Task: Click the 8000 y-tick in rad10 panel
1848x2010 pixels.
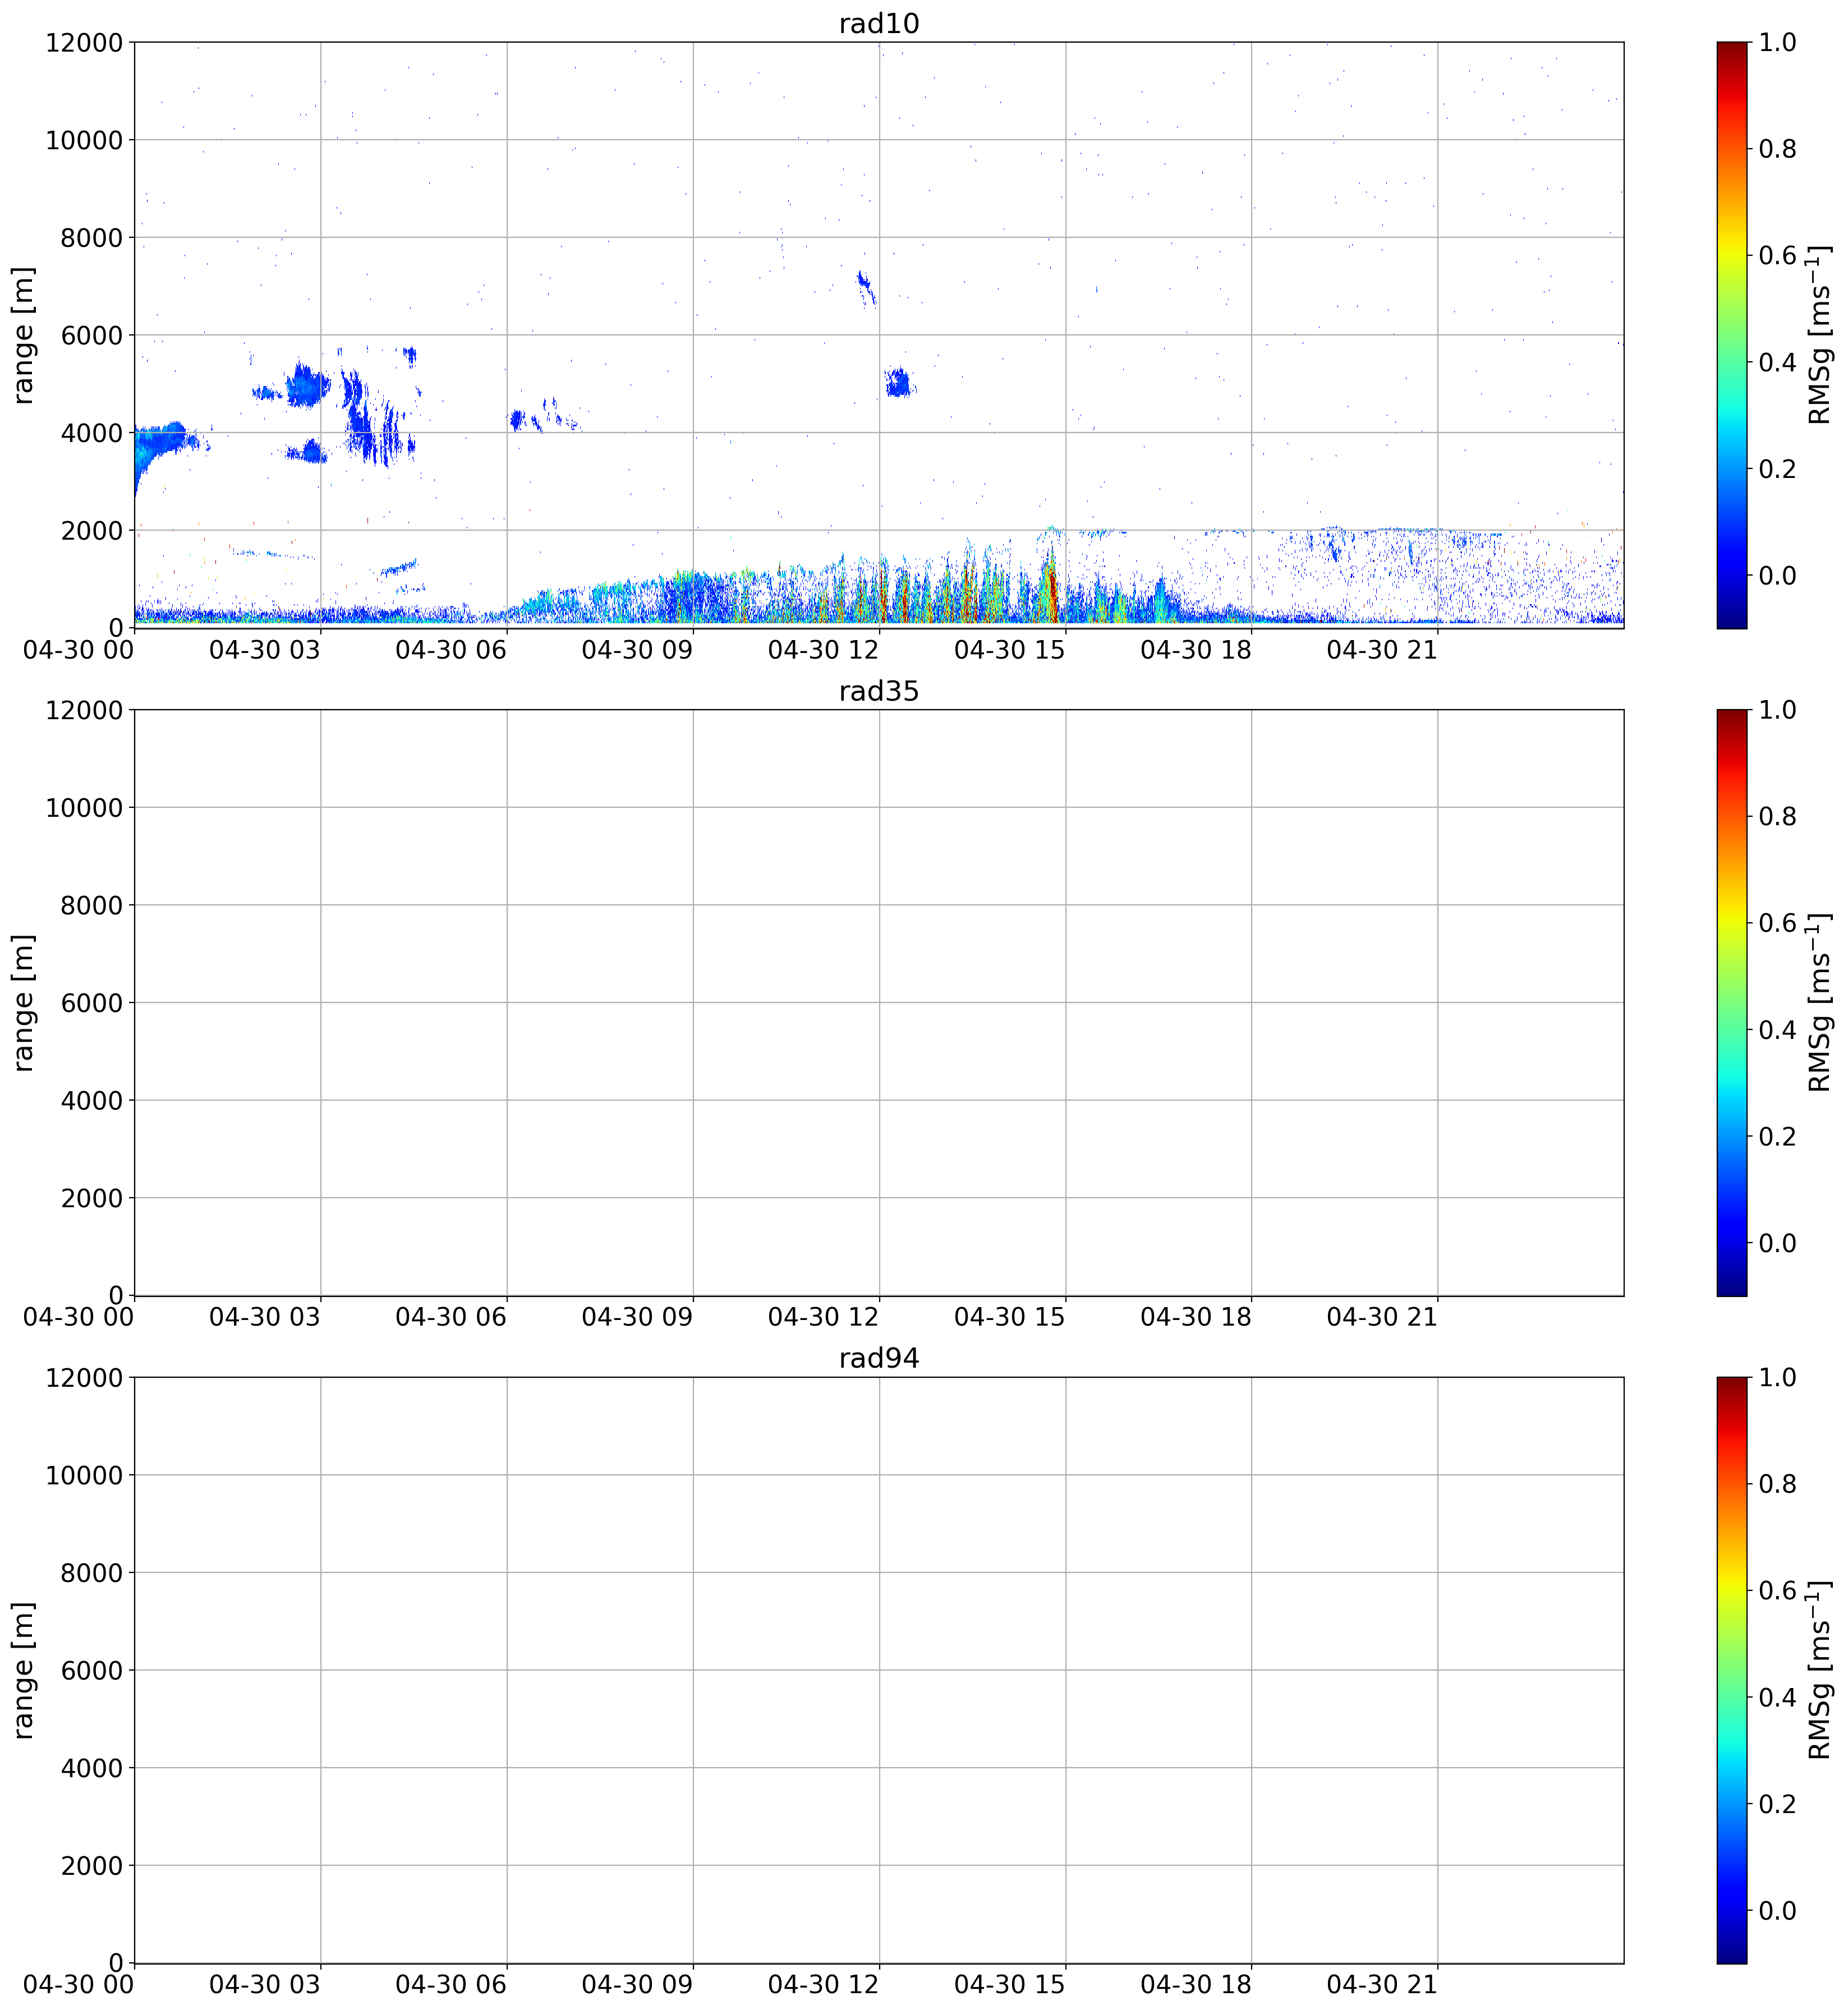Action: [x=92, y=238]
